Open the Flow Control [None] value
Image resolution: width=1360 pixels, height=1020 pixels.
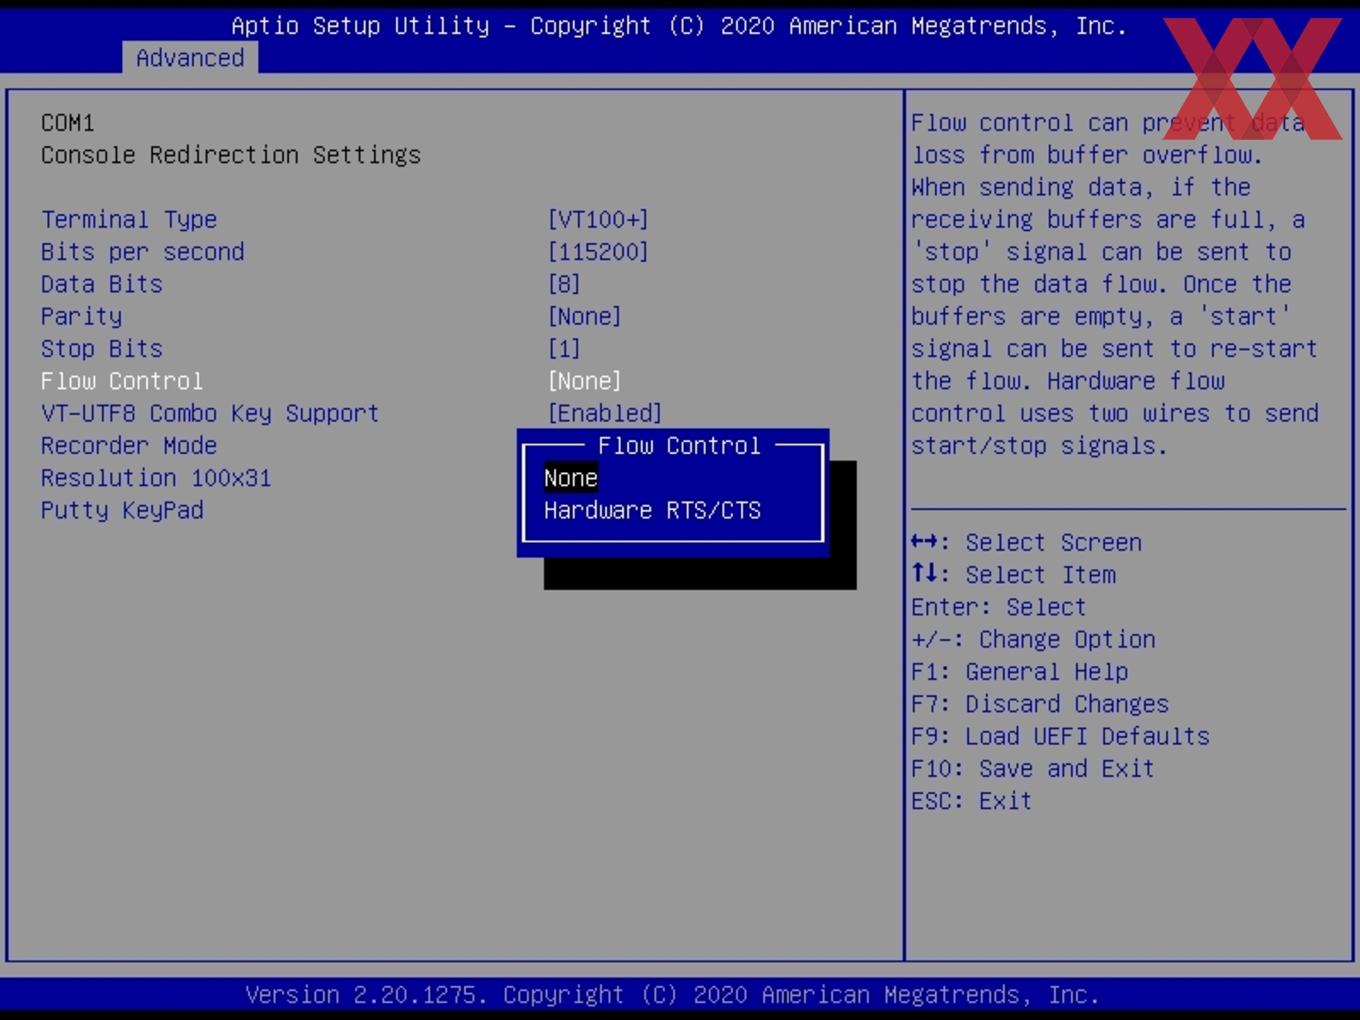pos(584,381)
